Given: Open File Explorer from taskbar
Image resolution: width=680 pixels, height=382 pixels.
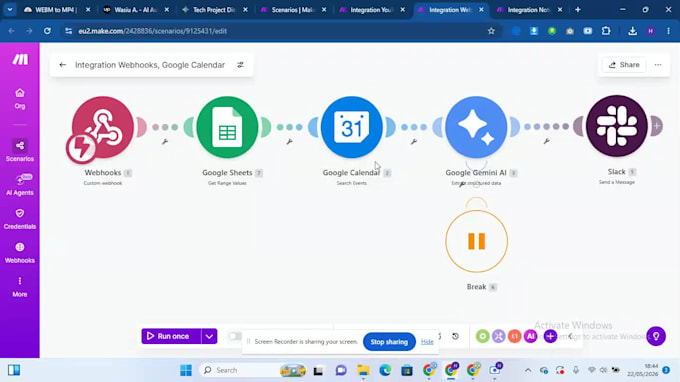Looking at the screenshot, I should [363, 370].
